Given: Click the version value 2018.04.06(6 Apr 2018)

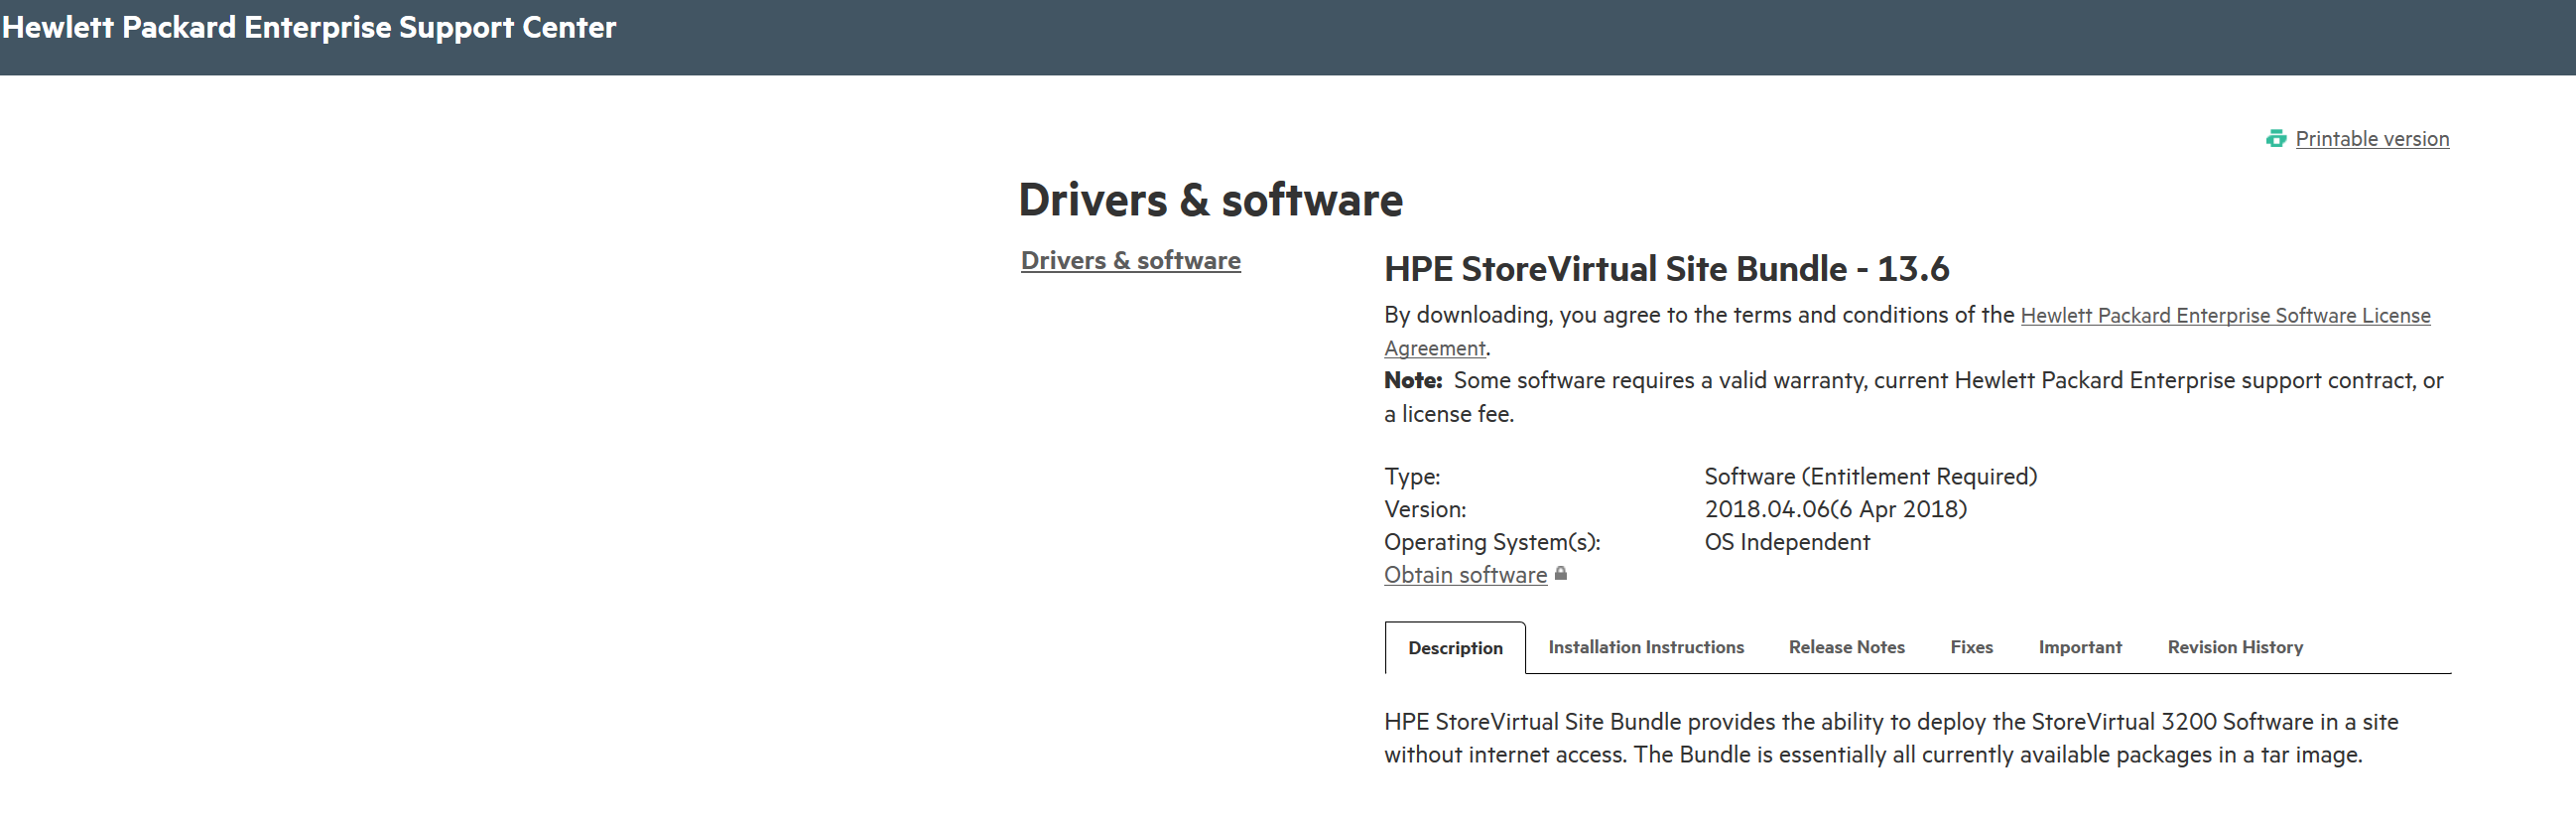Looking at the screenshot, I should pos(1835,509).
